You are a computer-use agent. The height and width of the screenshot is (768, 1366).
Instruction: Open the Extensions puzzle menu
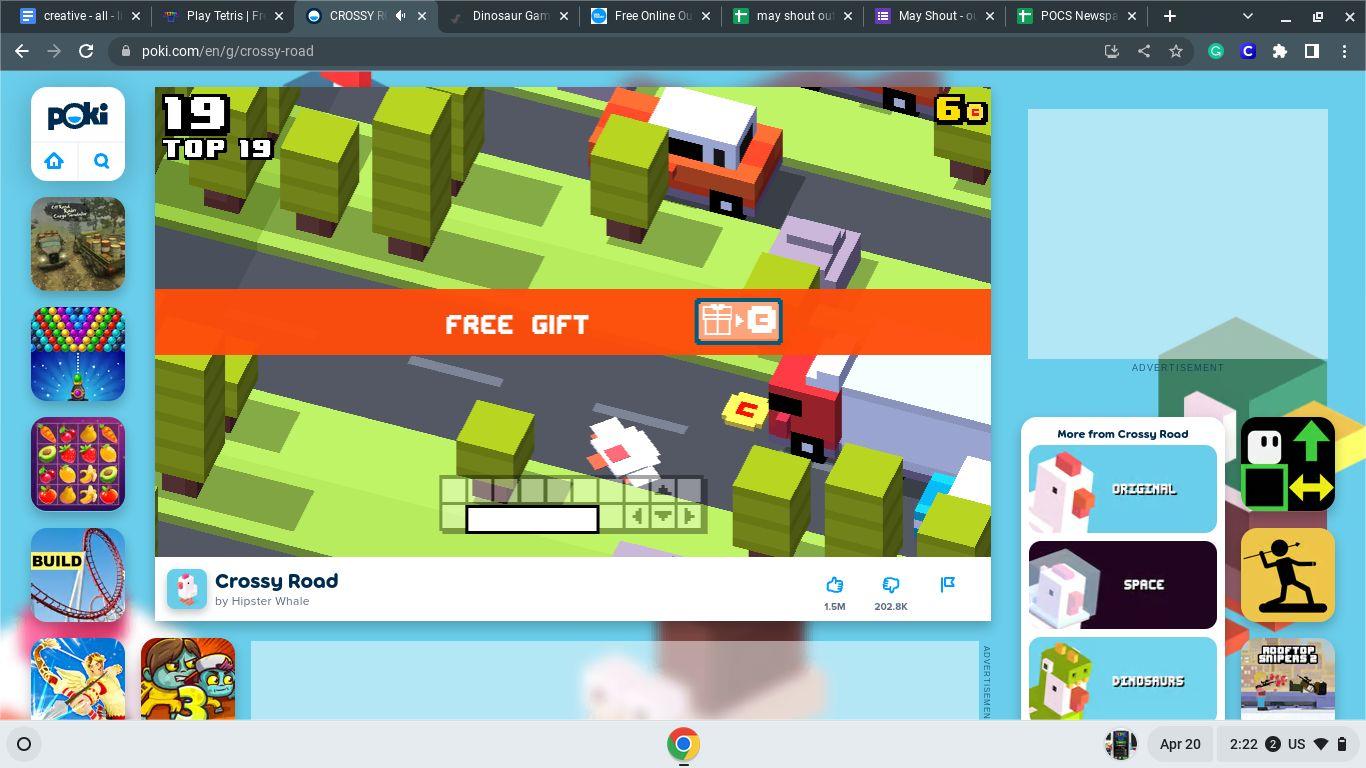(1280, 51)
